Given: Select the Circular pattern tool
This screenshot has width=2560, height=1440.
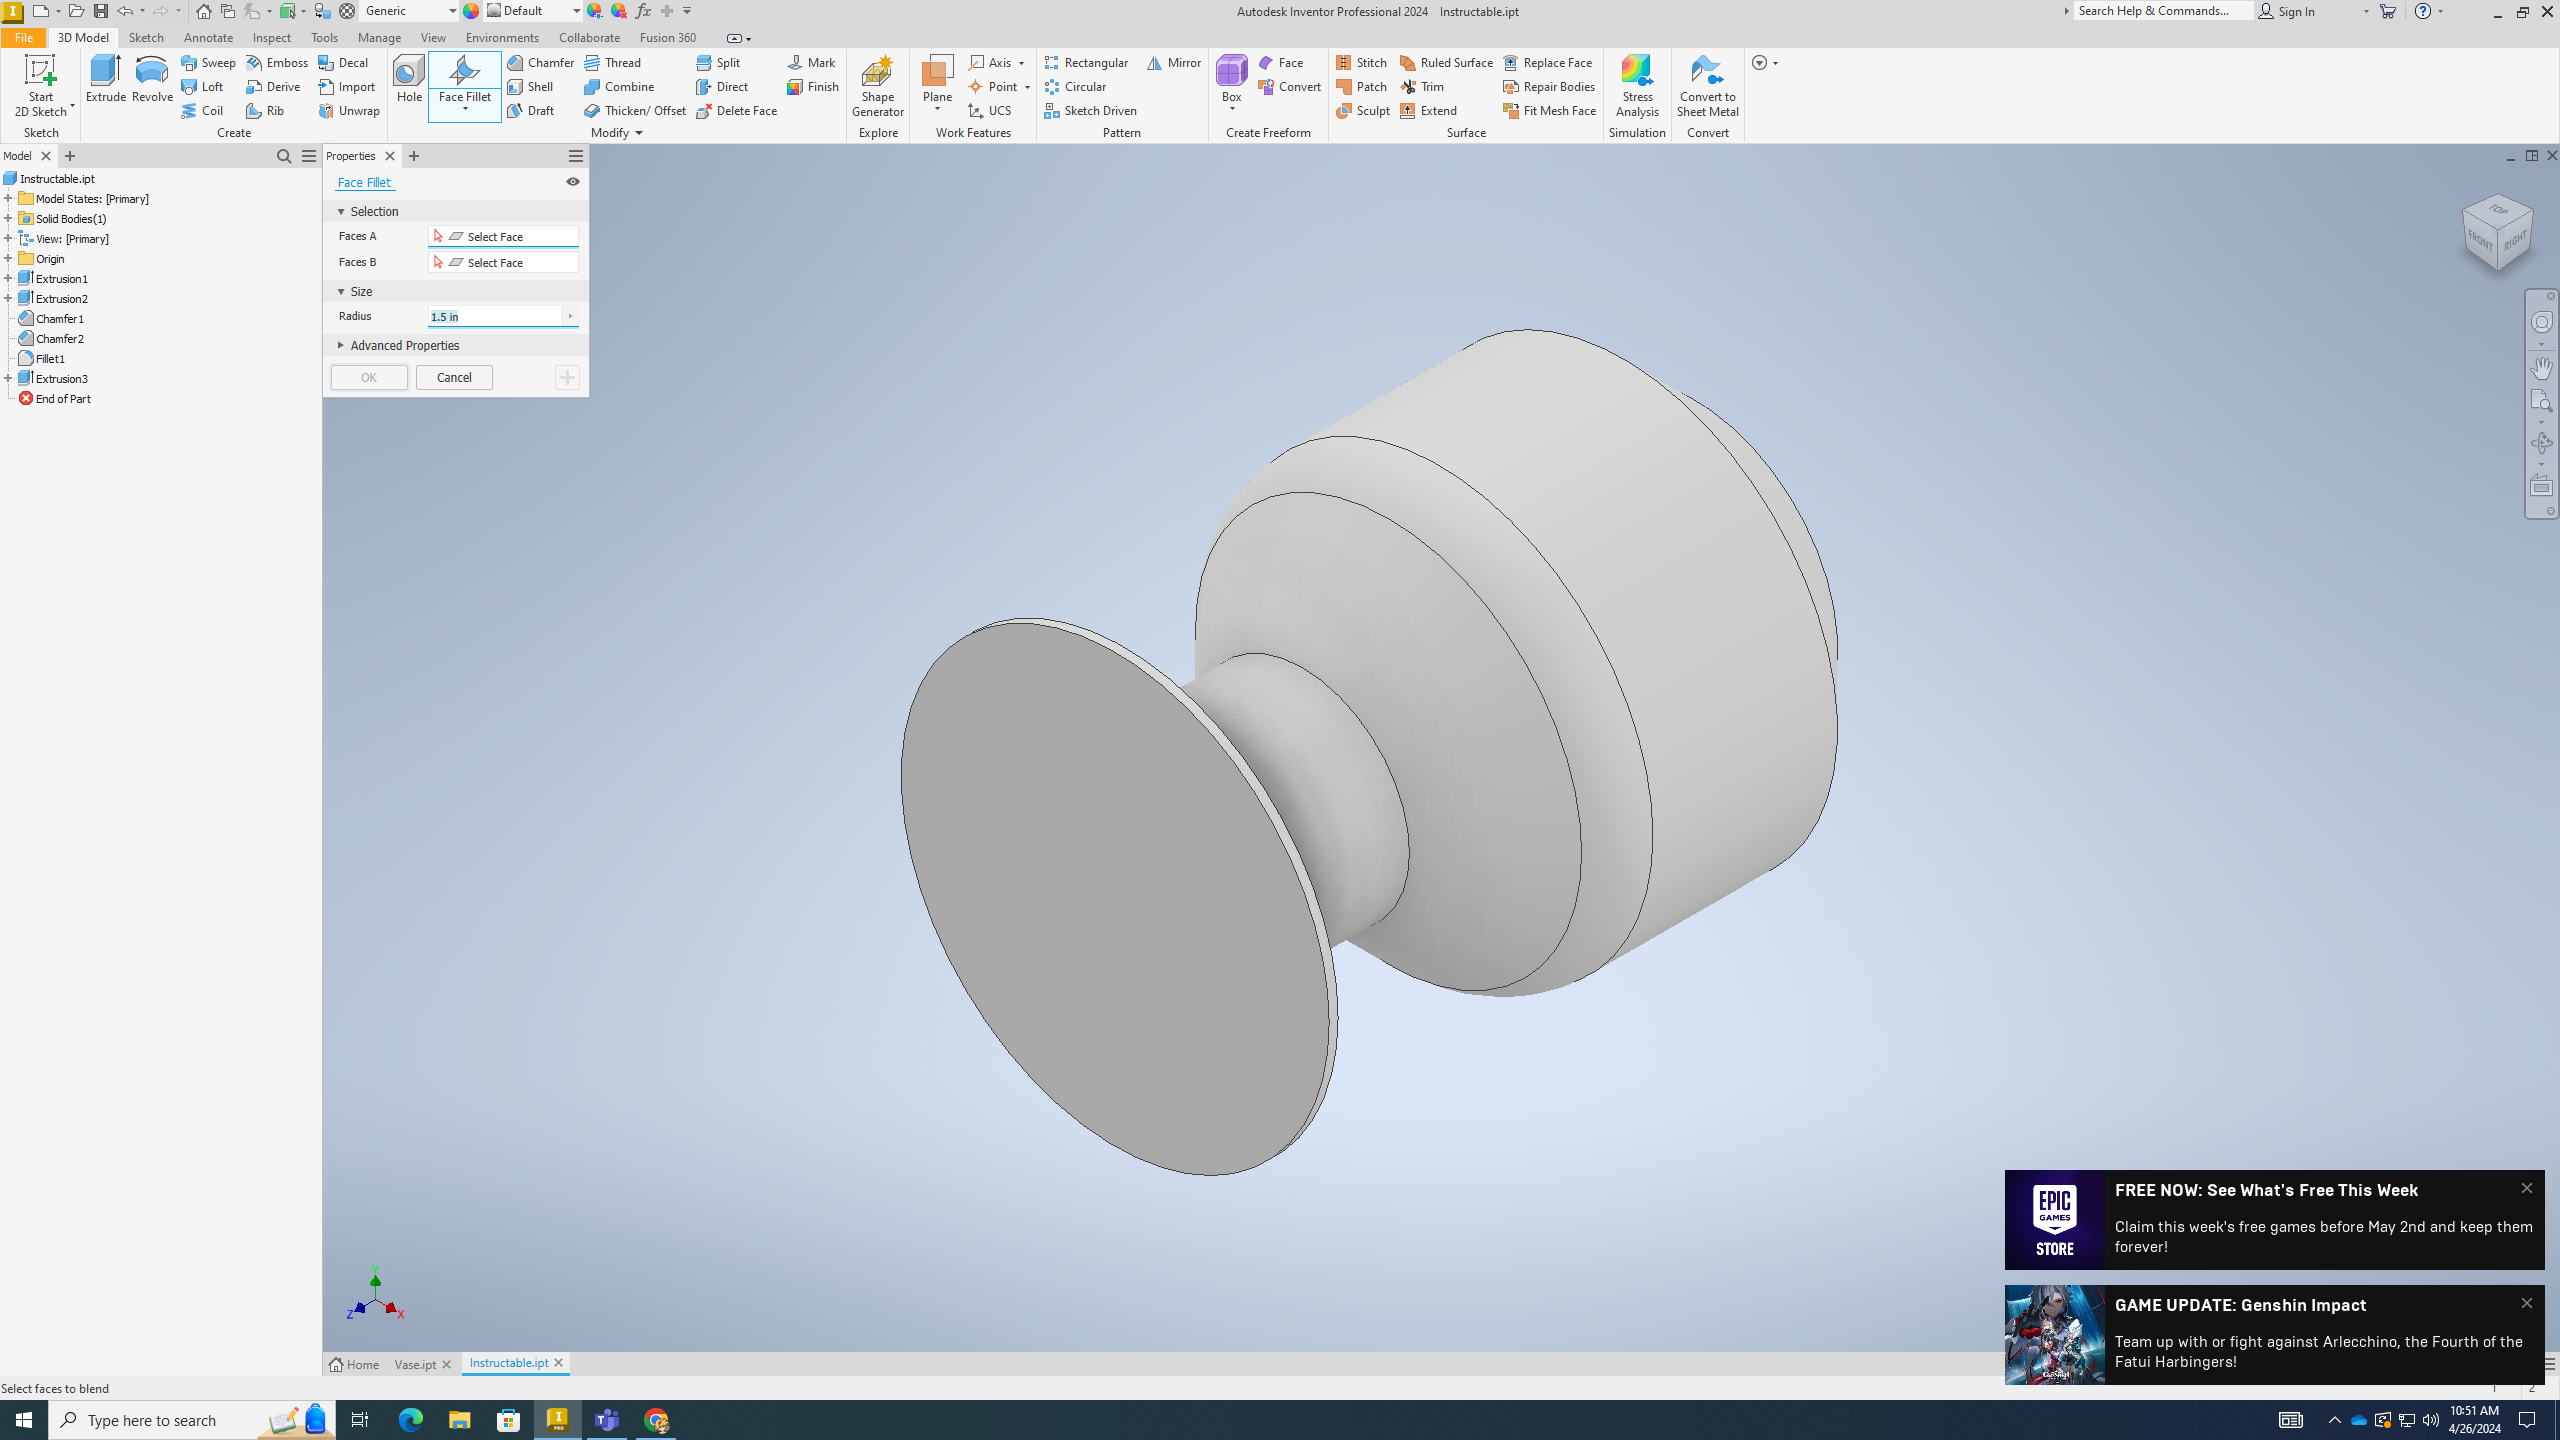Looking at the screenshot, I should tap(1075, 86).
